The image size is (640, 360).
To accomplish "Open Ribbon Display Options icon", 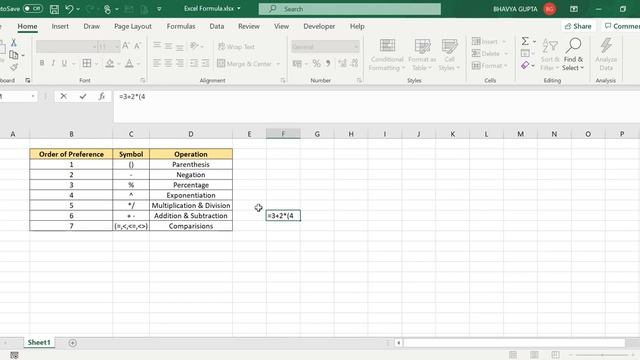I will pos(574,9).
